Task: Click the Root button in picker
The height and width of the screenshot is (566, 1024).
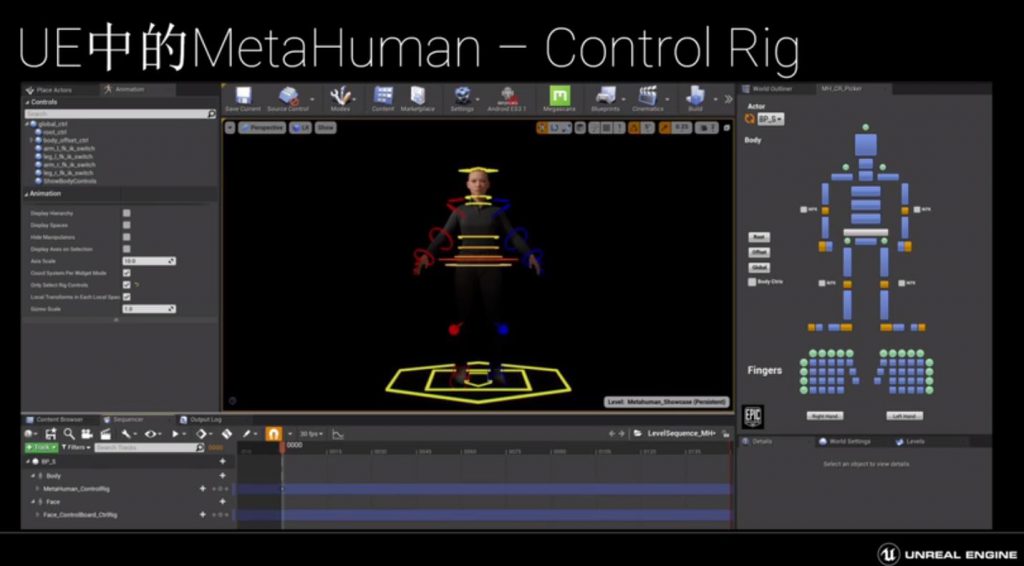Action: pos(758,237)
